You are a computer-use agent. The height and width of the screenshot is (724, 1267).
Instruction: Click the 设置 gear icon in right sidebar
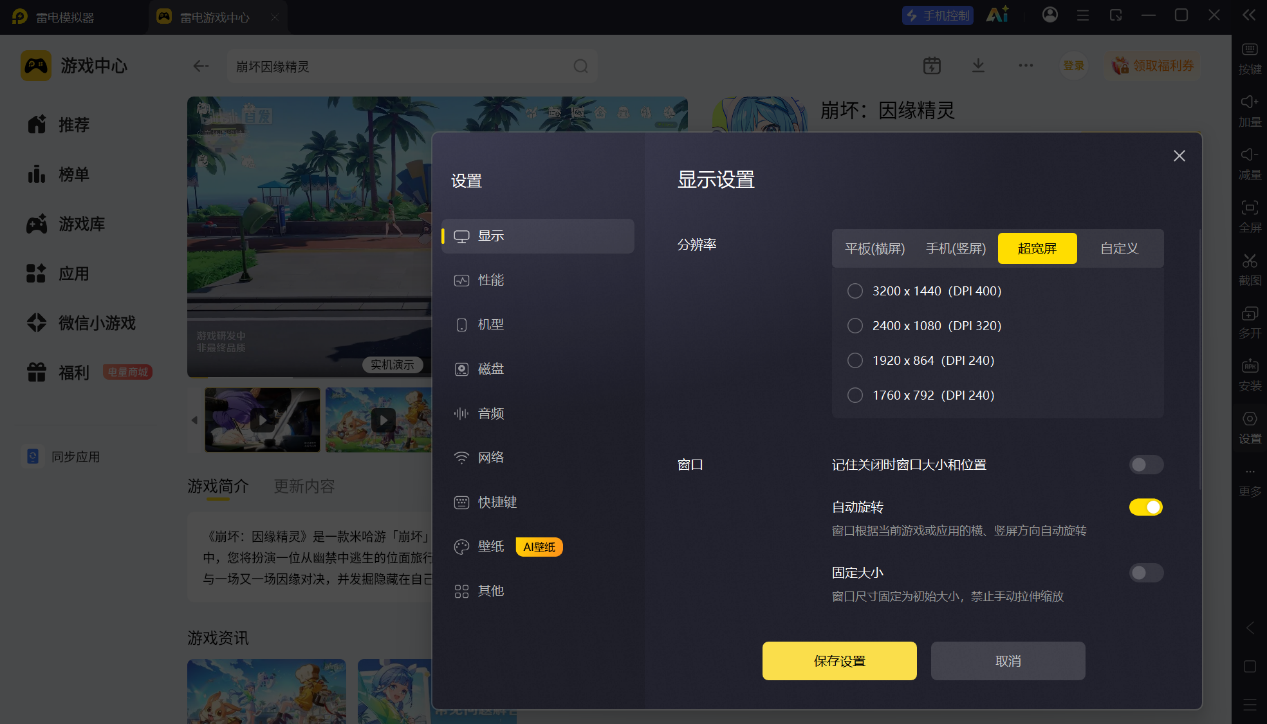point(1249,419)
